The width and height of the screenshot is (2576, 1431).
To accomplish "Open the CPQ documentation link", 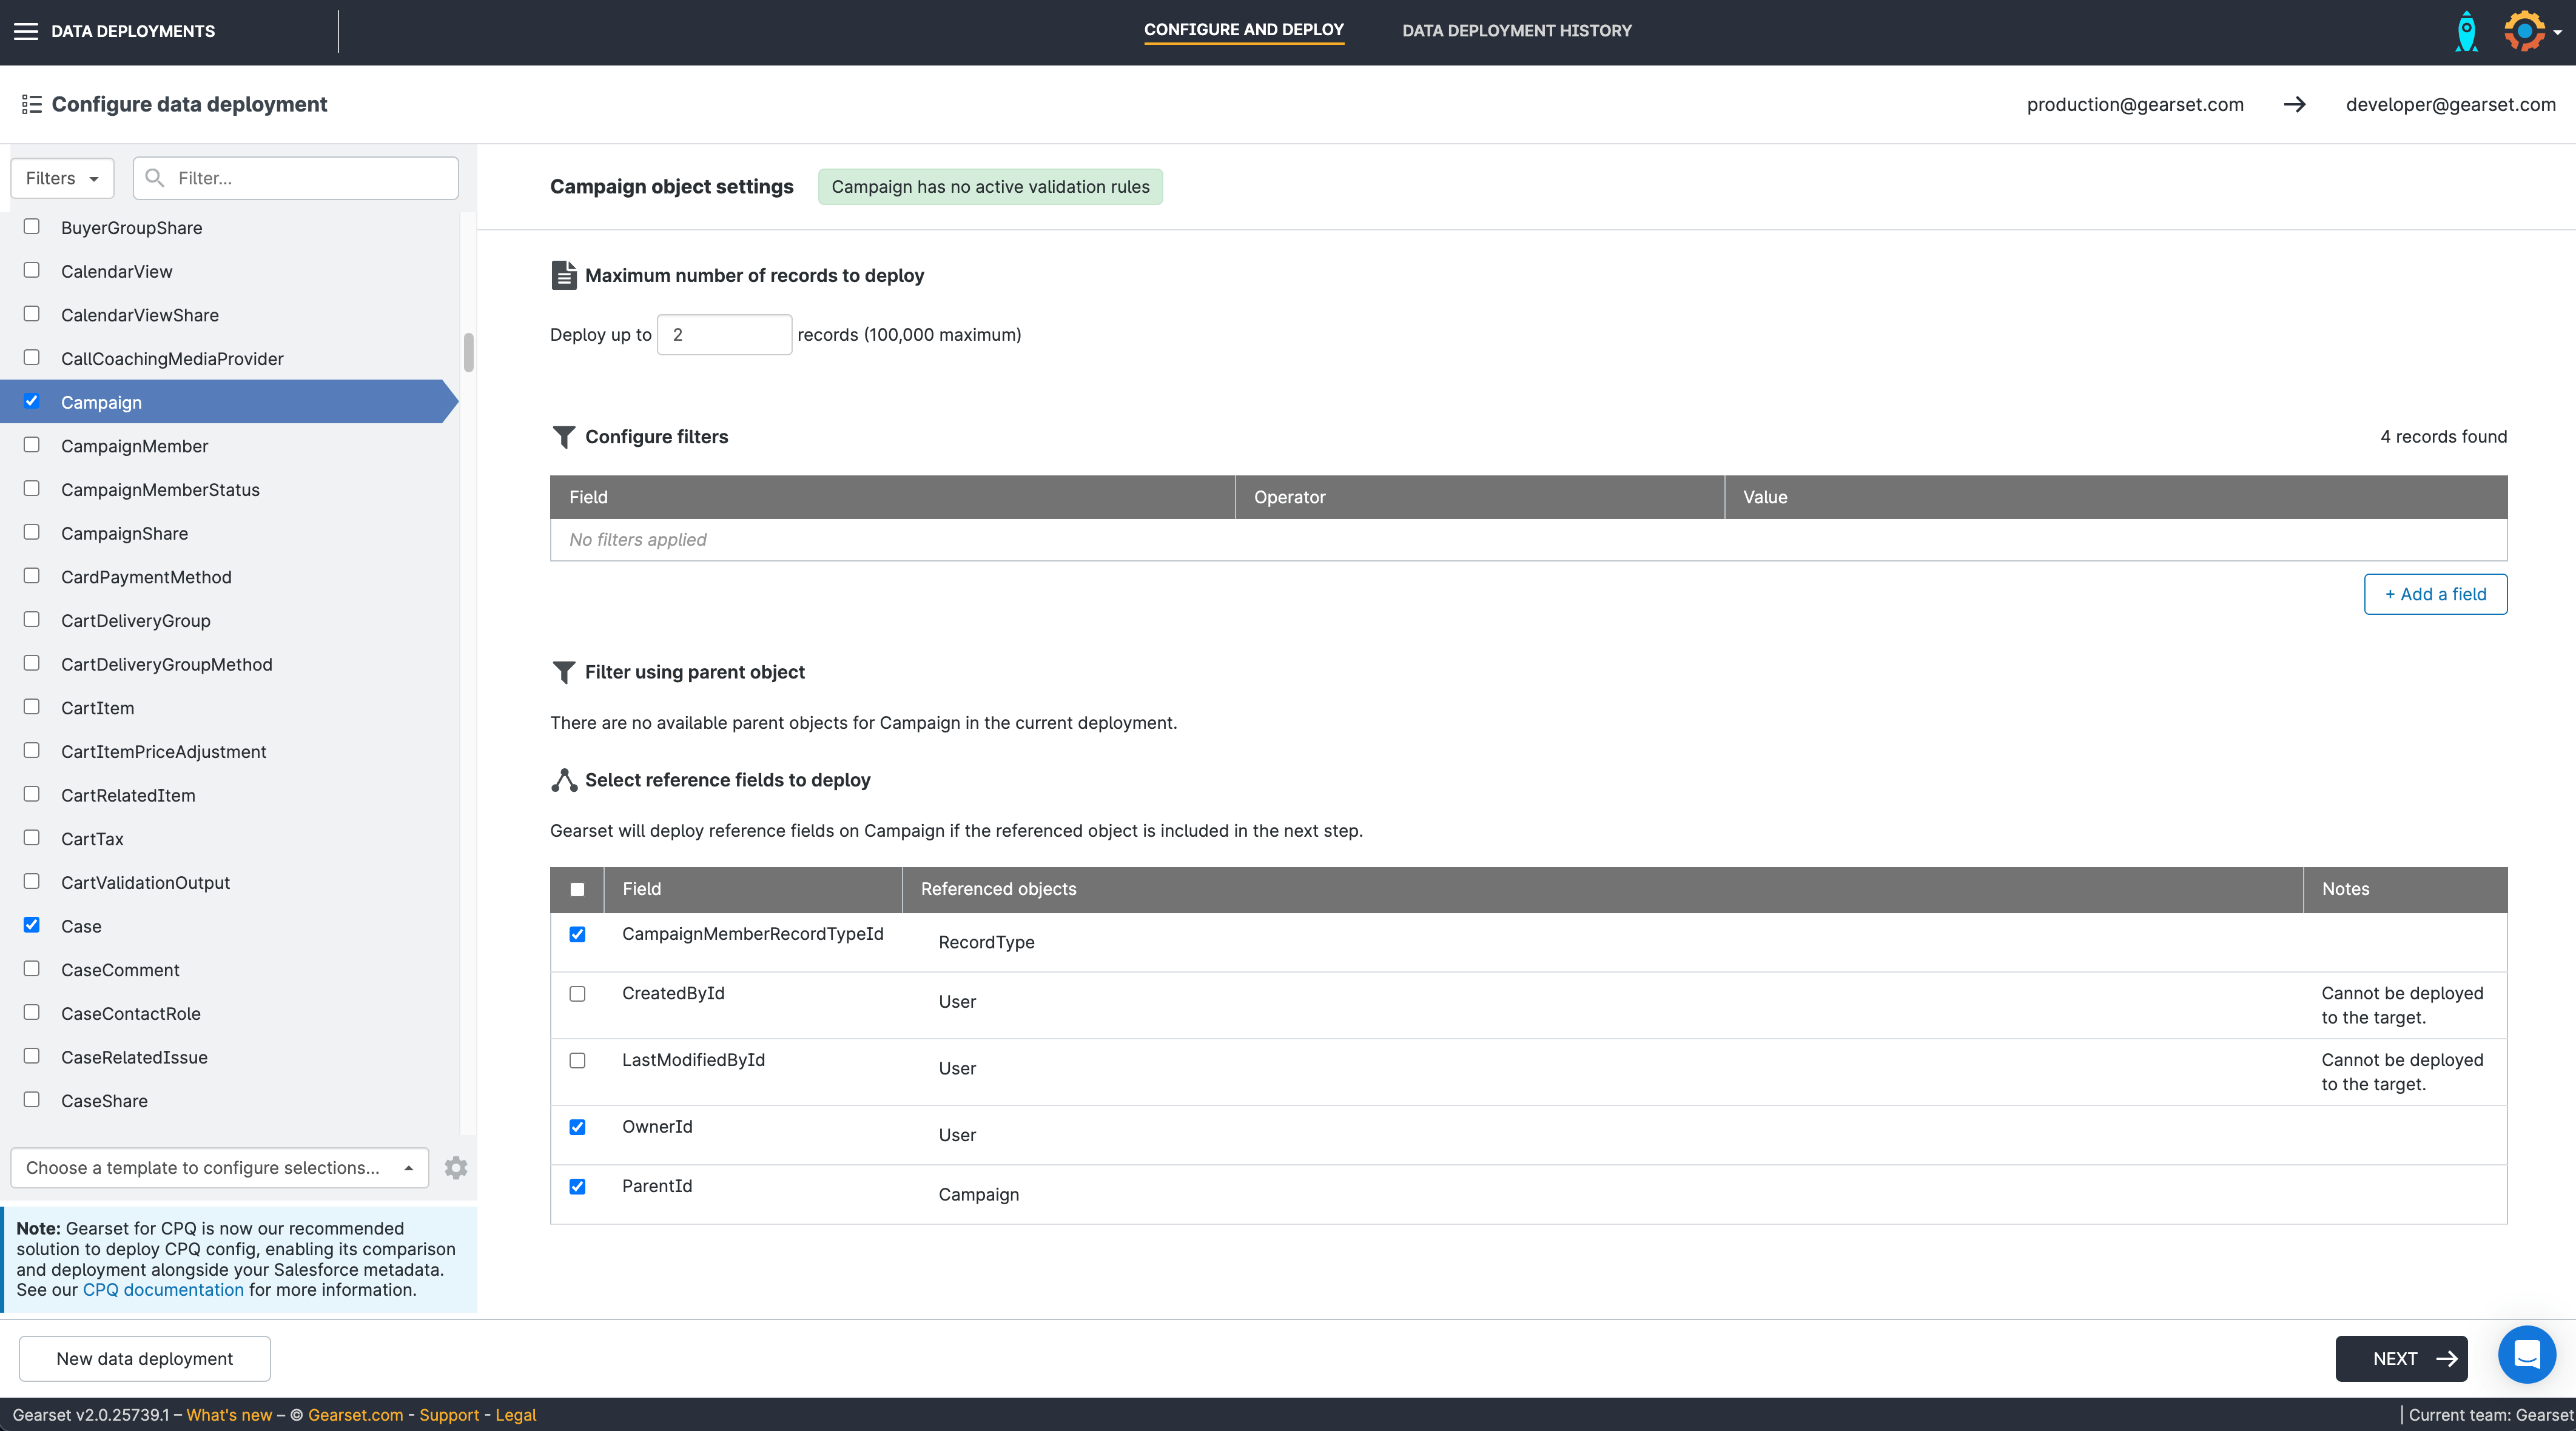I will pyautogui.click(x=163, y=1290).
